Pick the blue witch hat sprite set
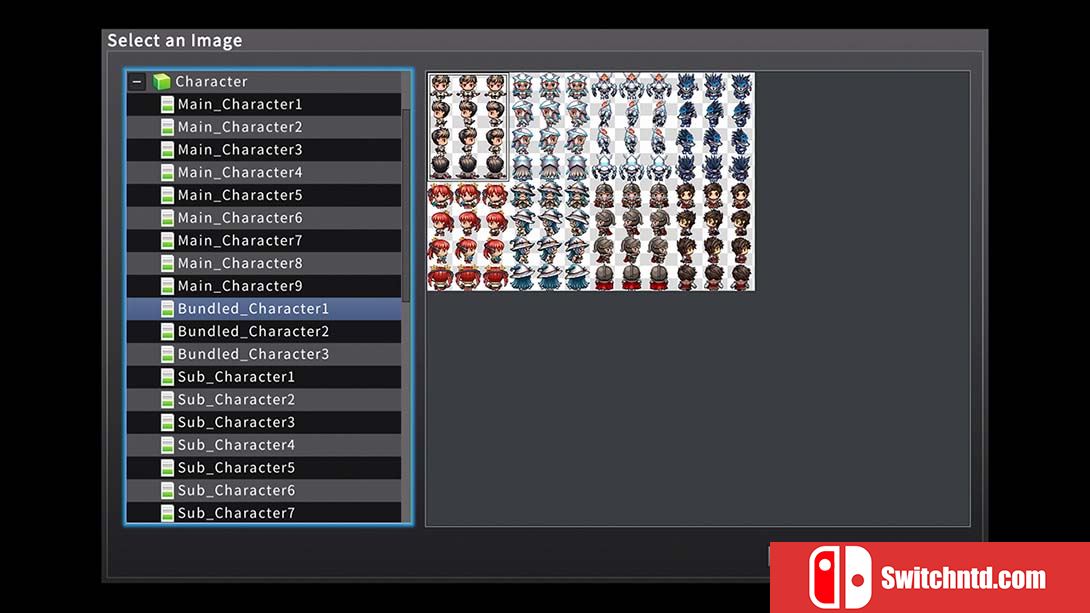 tap(550, 236)
